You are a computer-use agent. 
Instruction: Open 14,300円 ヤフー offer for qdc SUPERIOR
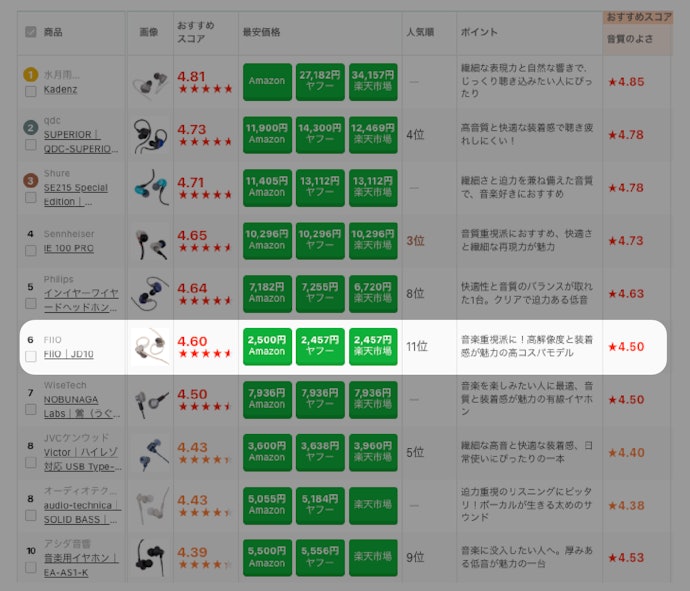point(320,135)
